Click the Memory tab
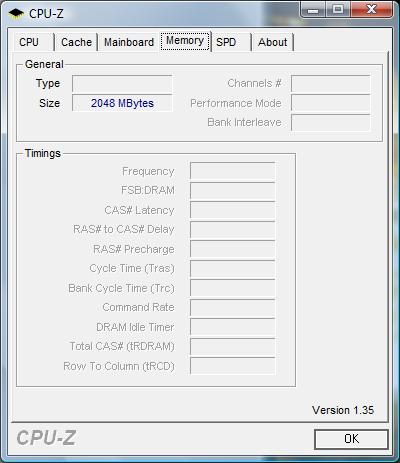 185,41
